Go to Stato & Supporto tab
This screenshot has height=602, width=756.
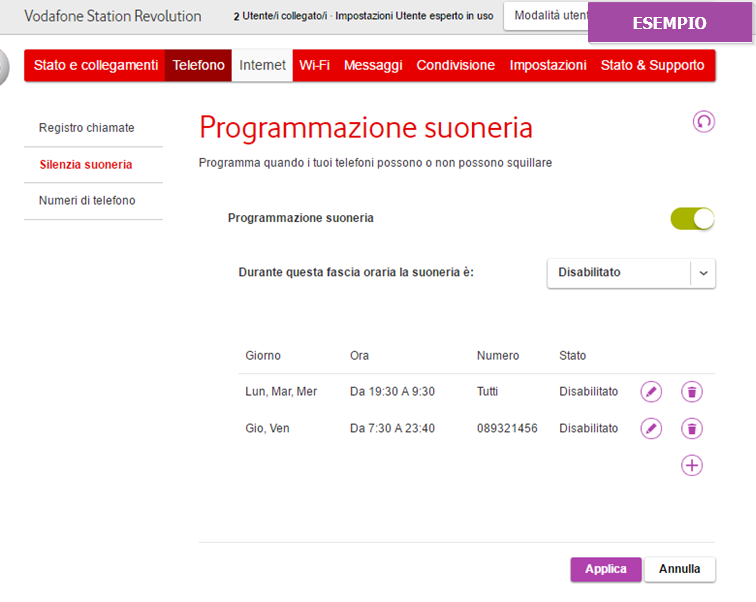pyautogui.click(x=652, y=65)
